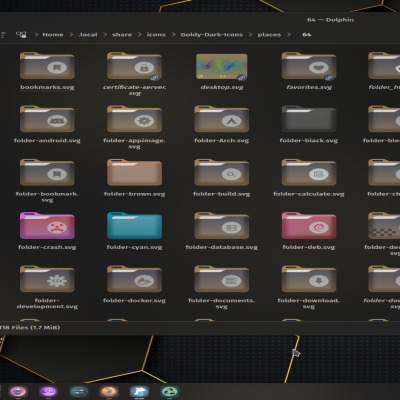Open the purple app icon in taskbar
Screen dimensions: 400x400
pyautogui.click(x=48, y=392)
